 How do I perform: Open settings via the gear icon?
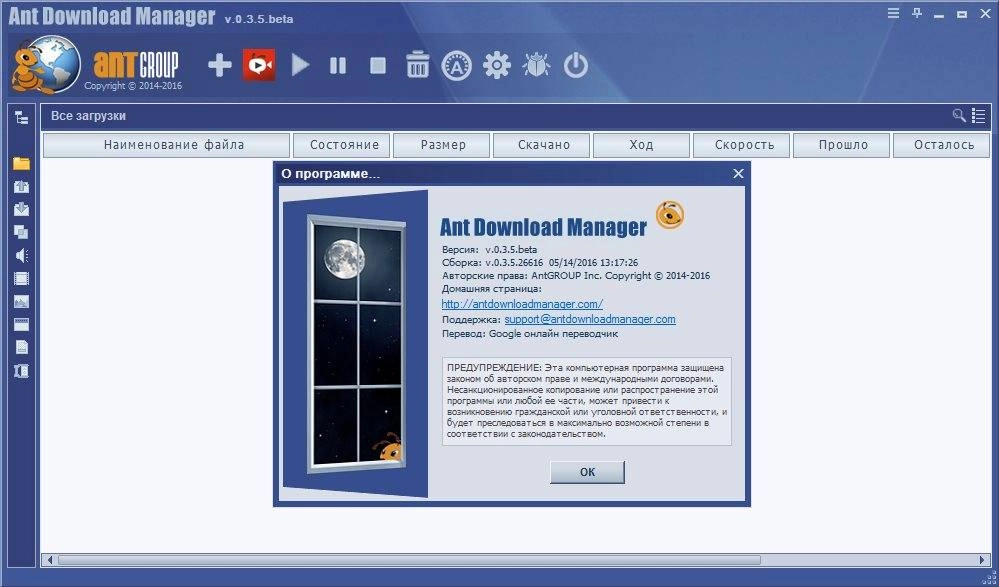click(x=497, y=65)
